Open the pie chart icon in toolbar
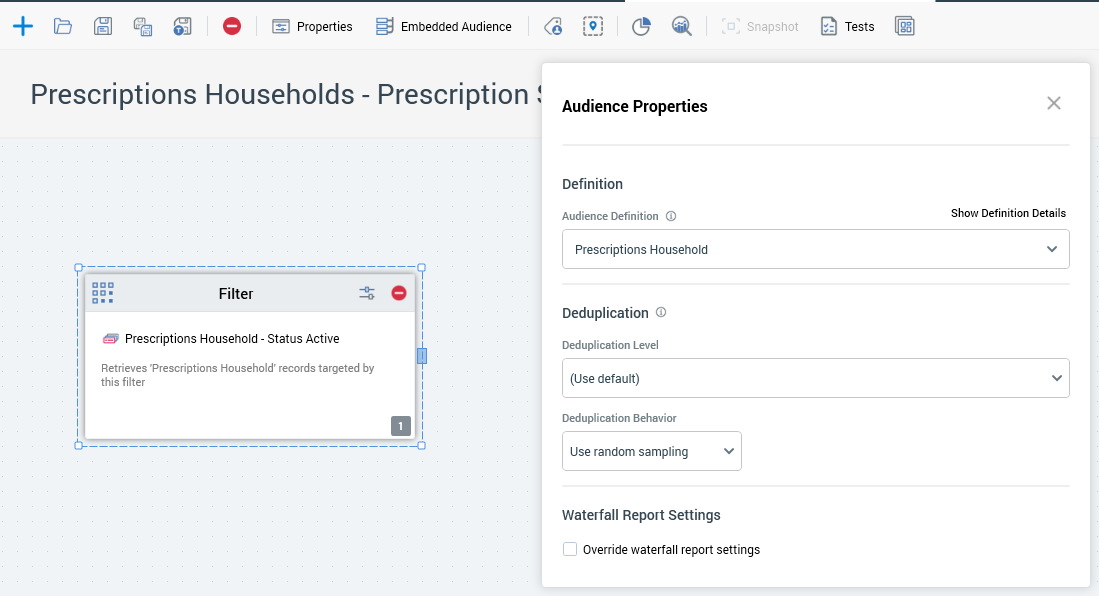Viewport: 1099px width, 596px height. point(641,26)
